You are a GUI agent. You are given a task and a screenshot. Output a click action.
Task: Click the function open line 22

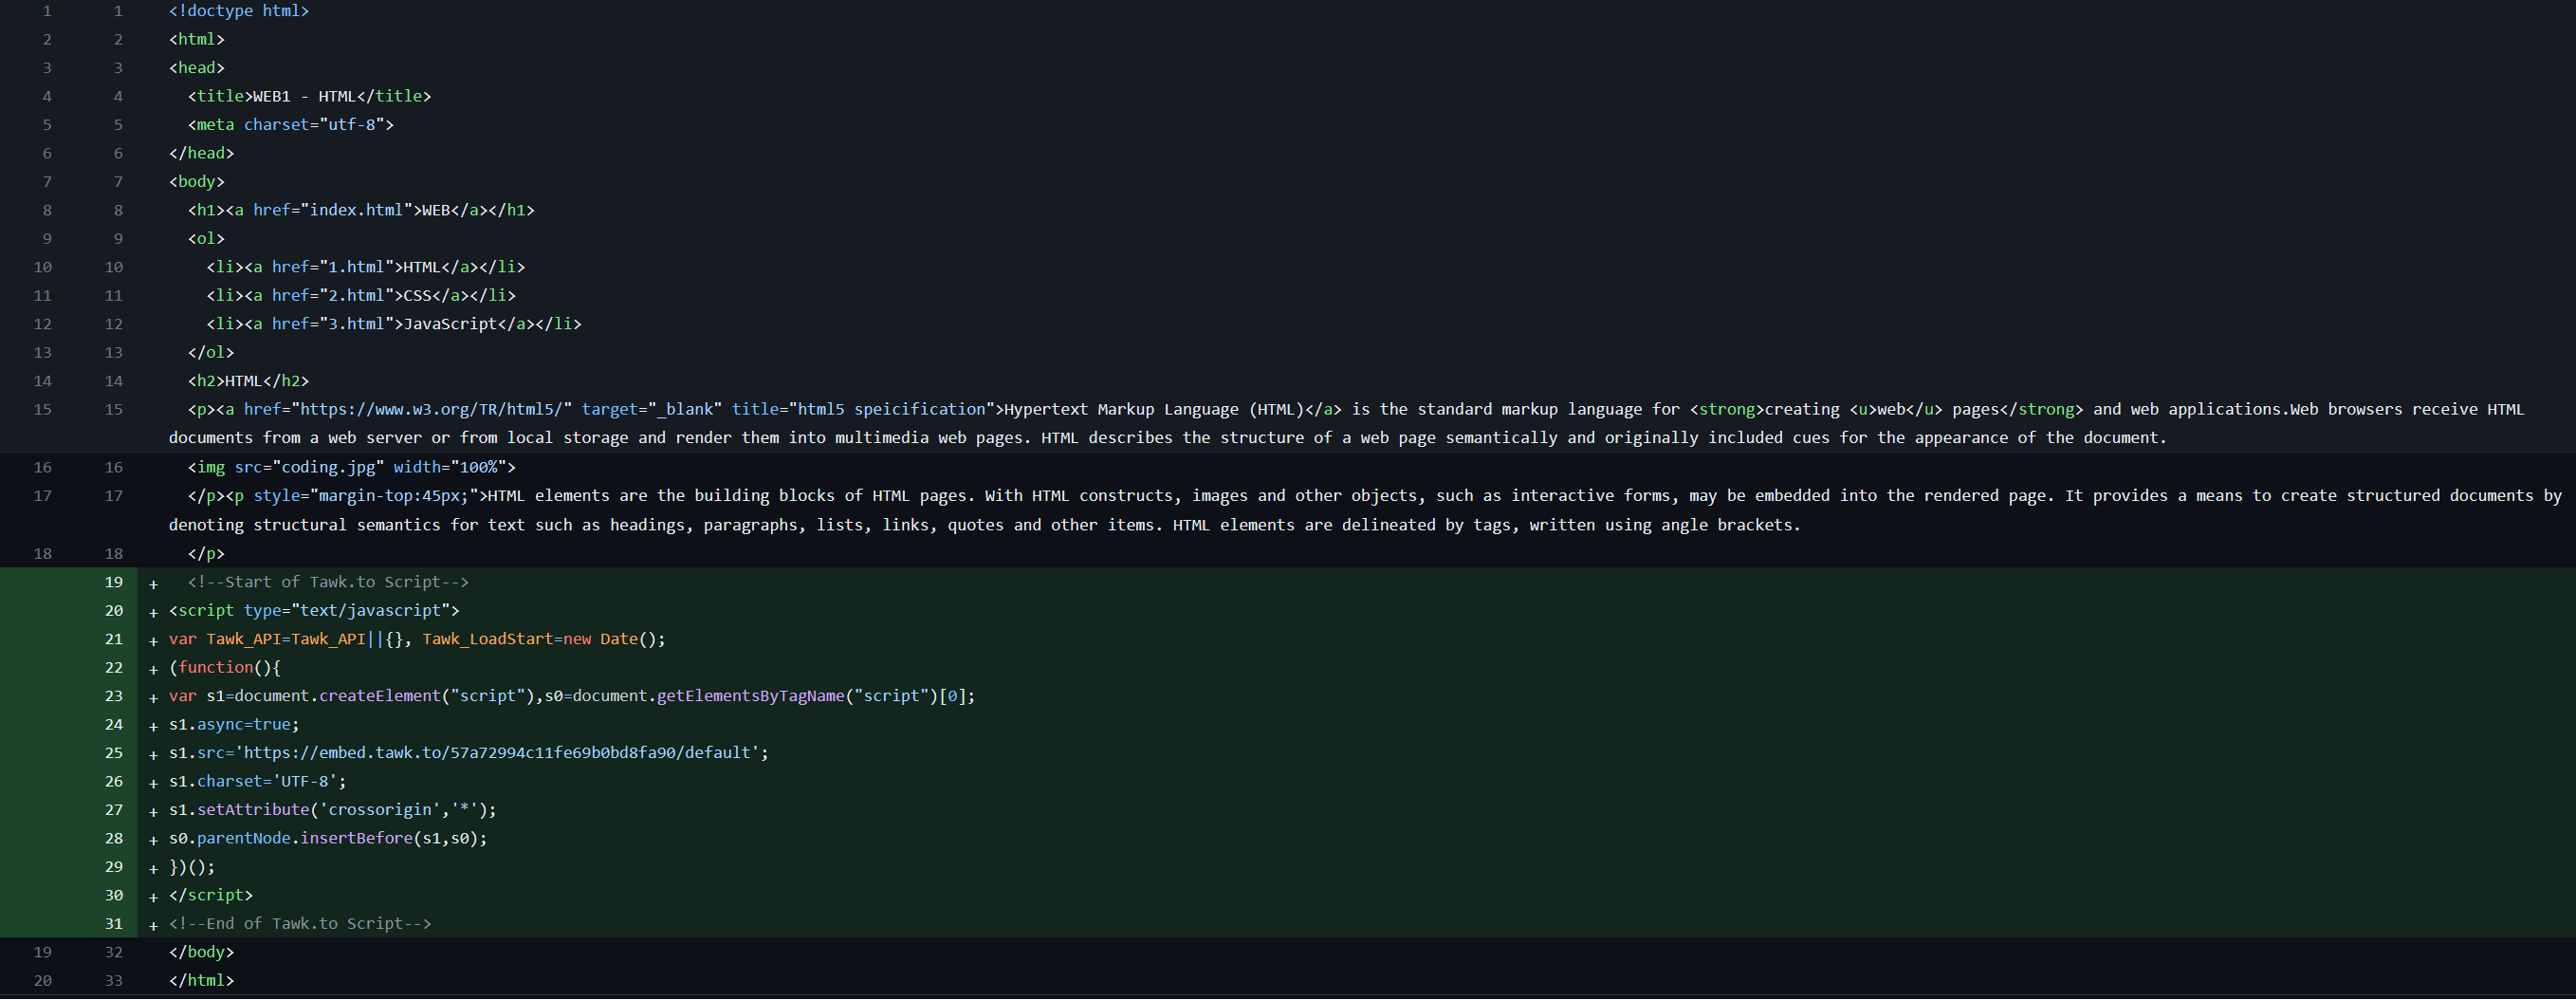pos(225,667)
